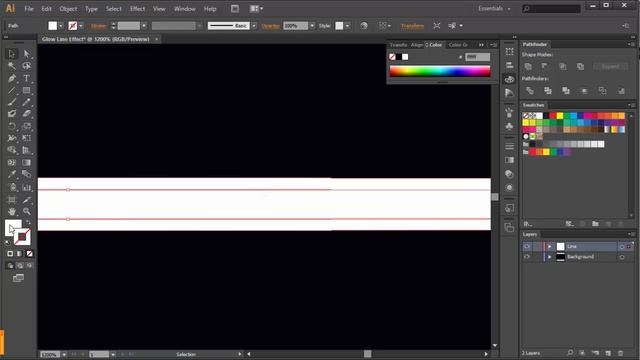Toggle visibility of the Background layer
The width and height of the screenshot is (640, 360).
click(x=527, y=257)
